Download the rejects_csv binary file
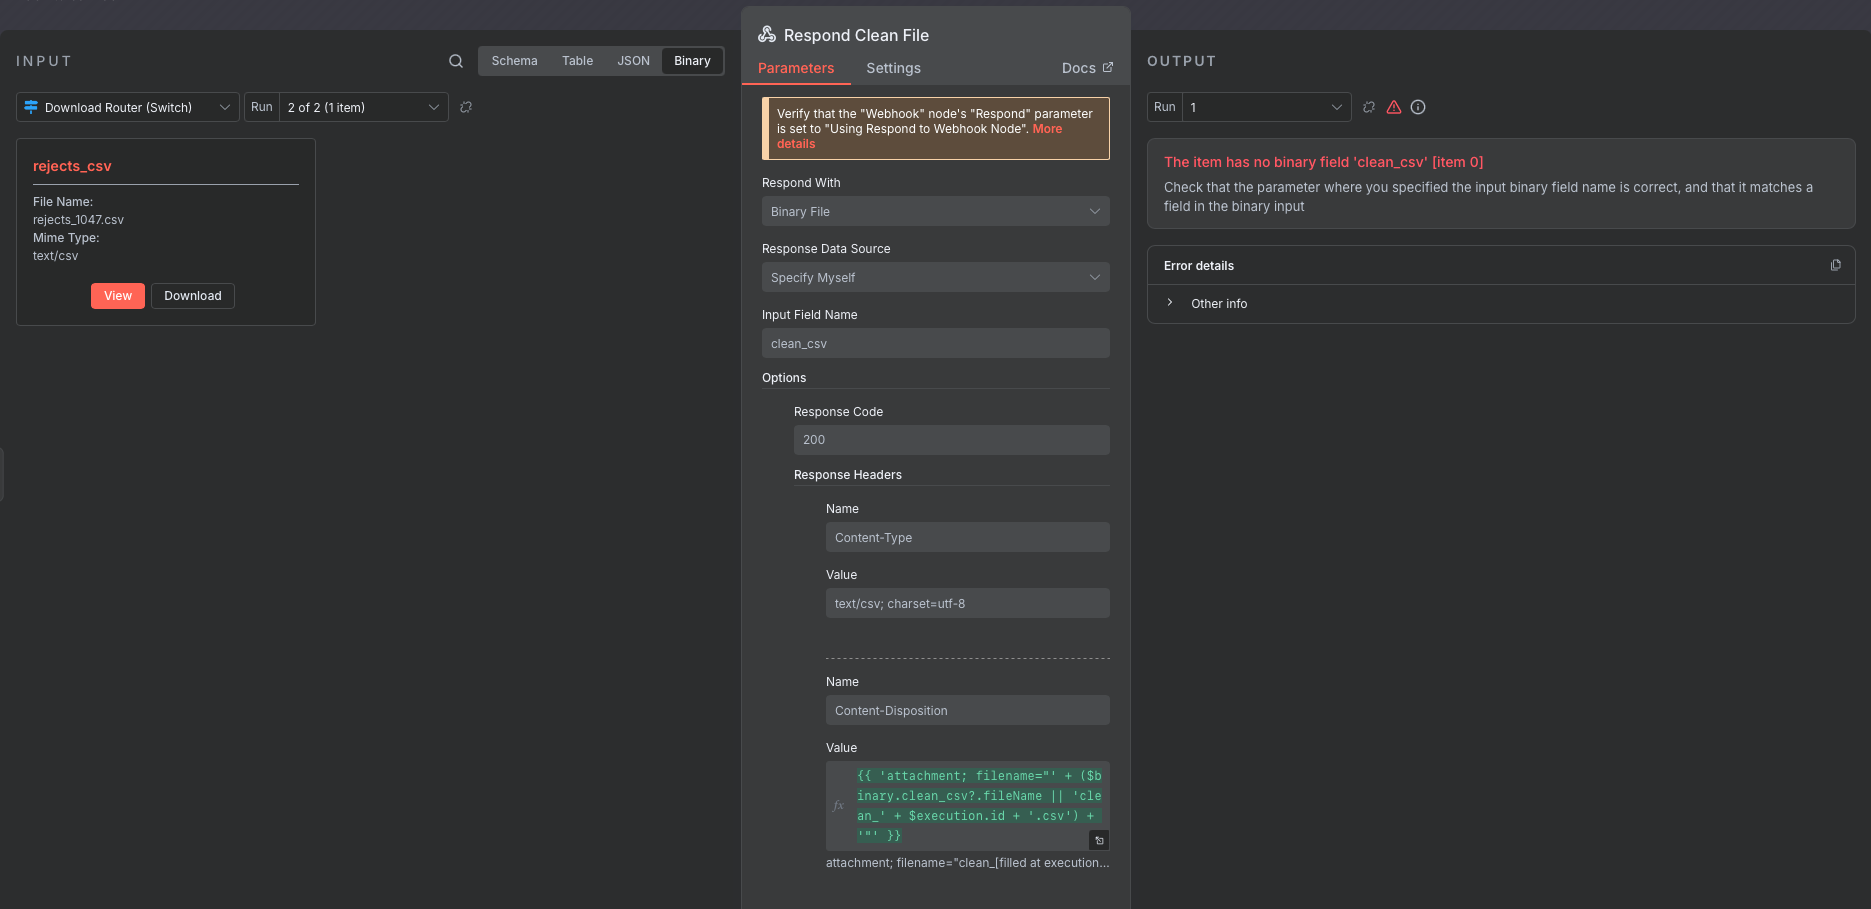The image size is (1871, 909). 192,296
